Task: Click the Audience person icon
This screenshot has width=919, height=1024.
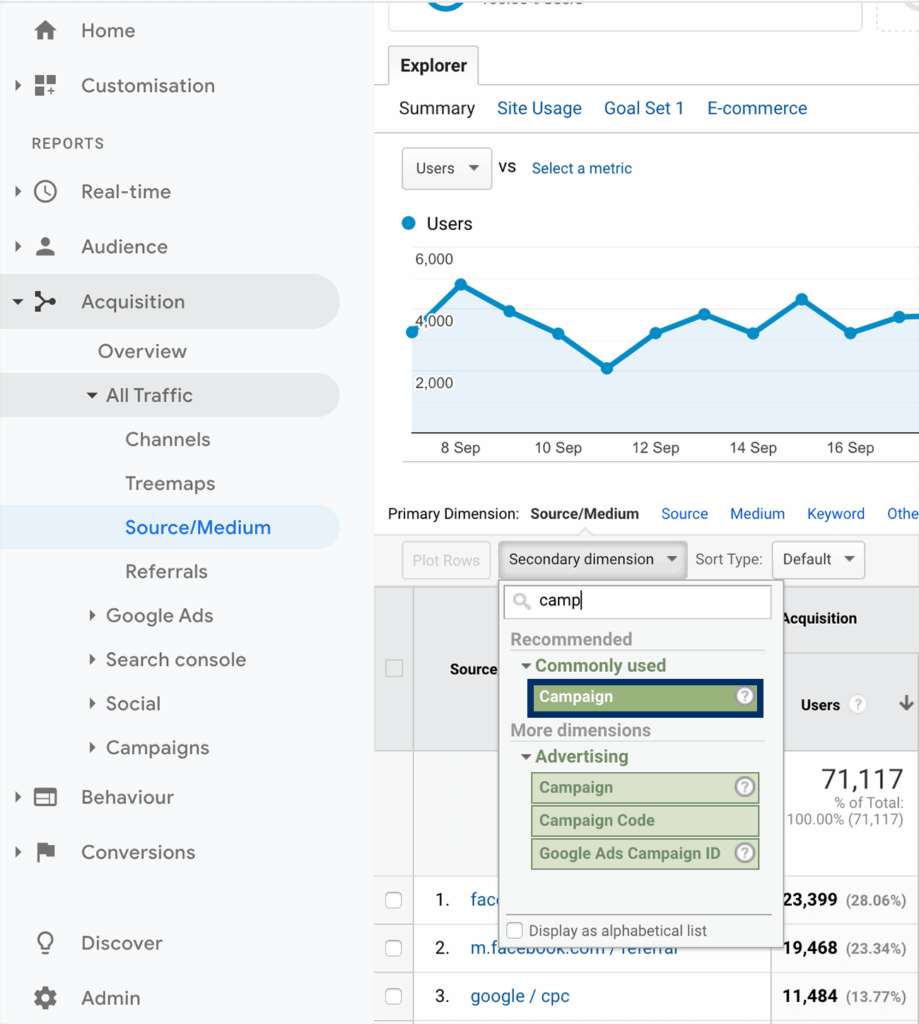Action: click(x=45, y=247)
